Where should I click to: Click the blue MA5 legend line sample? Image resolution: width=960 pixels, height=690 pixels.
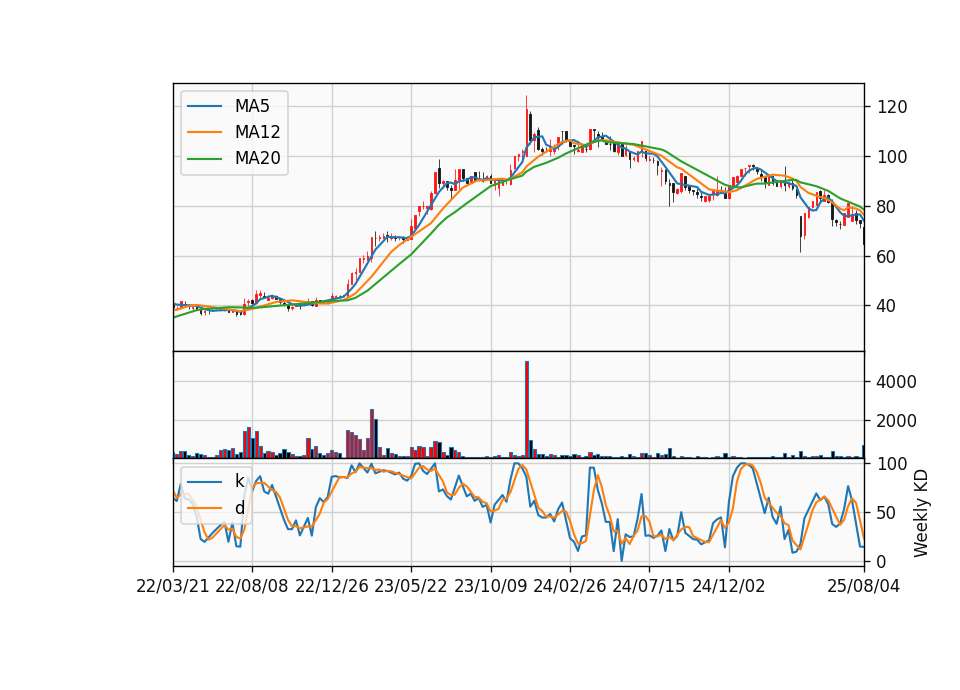[204, 106]
